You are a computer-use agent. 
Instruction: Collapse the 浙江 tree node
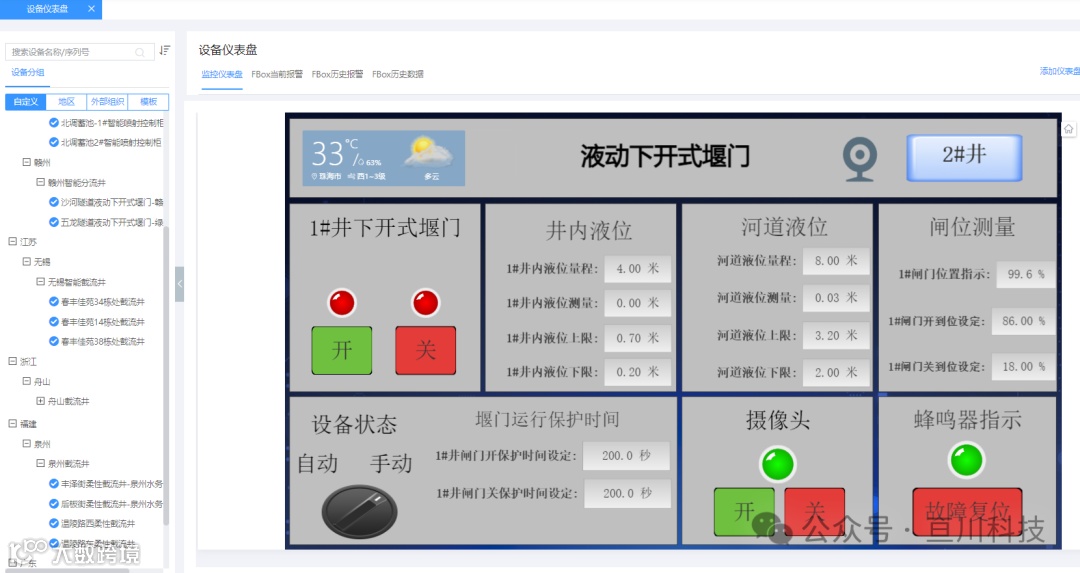click(12, 361)
